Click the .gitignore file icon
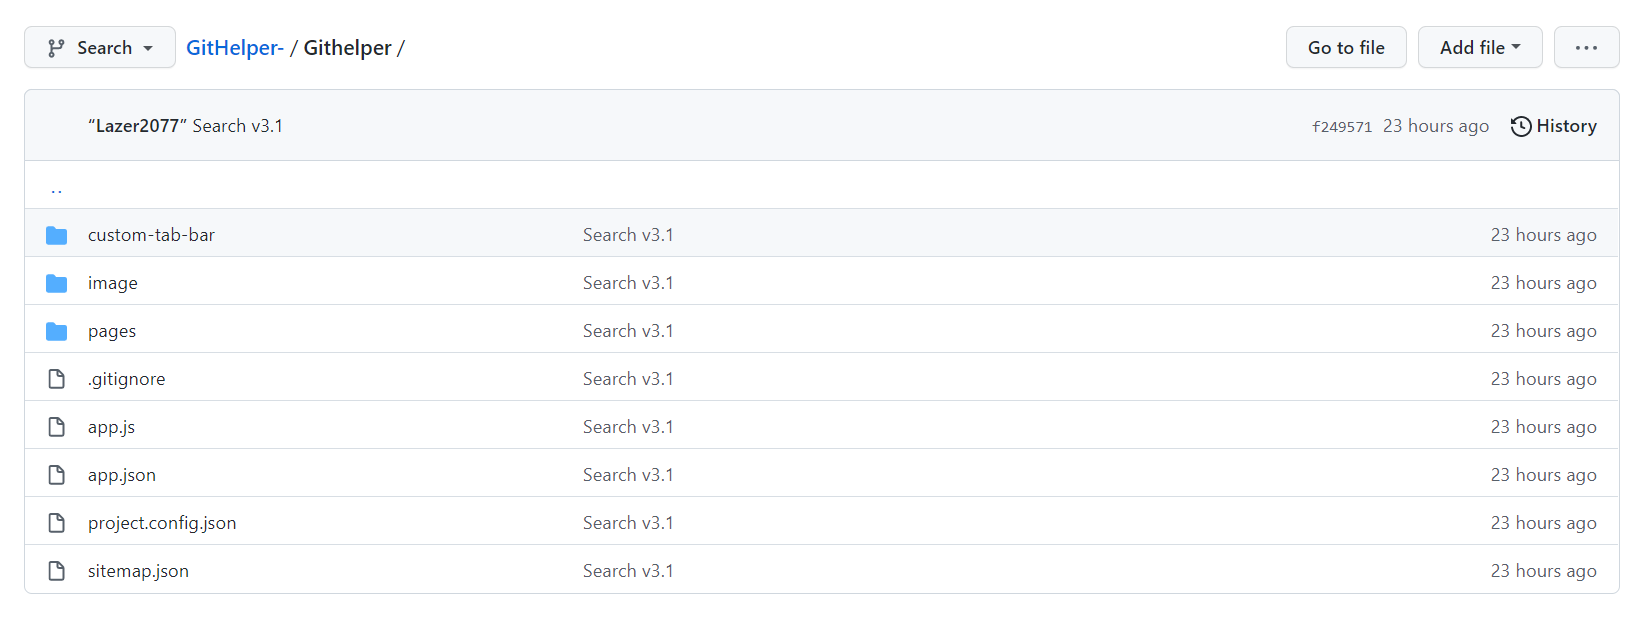Image resolution: width=1642 pixels, height=631 pixels. pos(57,379)
